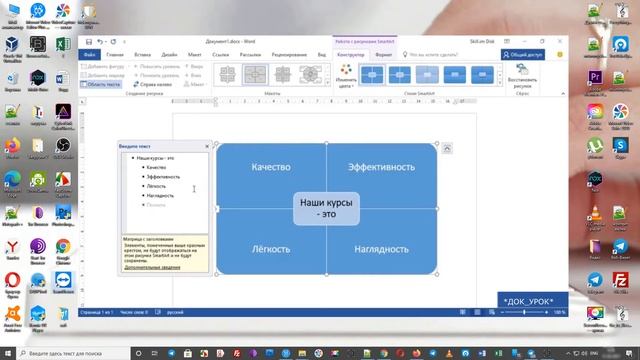Open the layout options button beside SmartArt
Image resolution: width=640 pixels, height=360 pixels.
447,148
